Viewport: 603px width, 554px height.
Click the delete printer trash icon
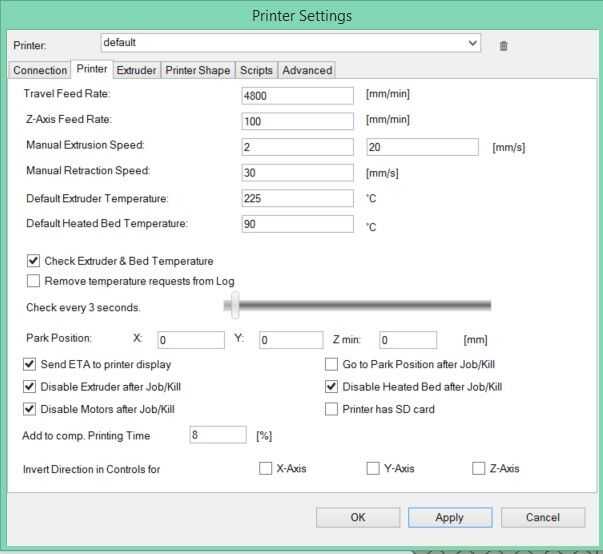[504, 45]
